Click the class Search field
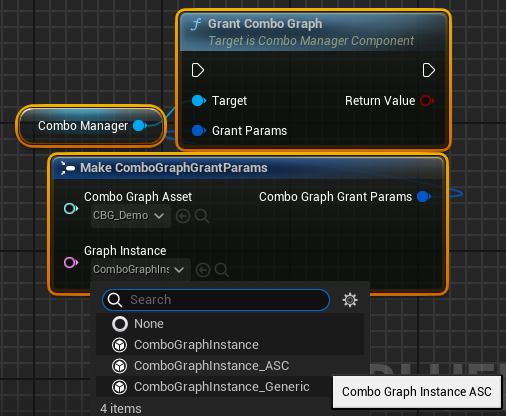506x416 pixels. click(x=216, y=300)
